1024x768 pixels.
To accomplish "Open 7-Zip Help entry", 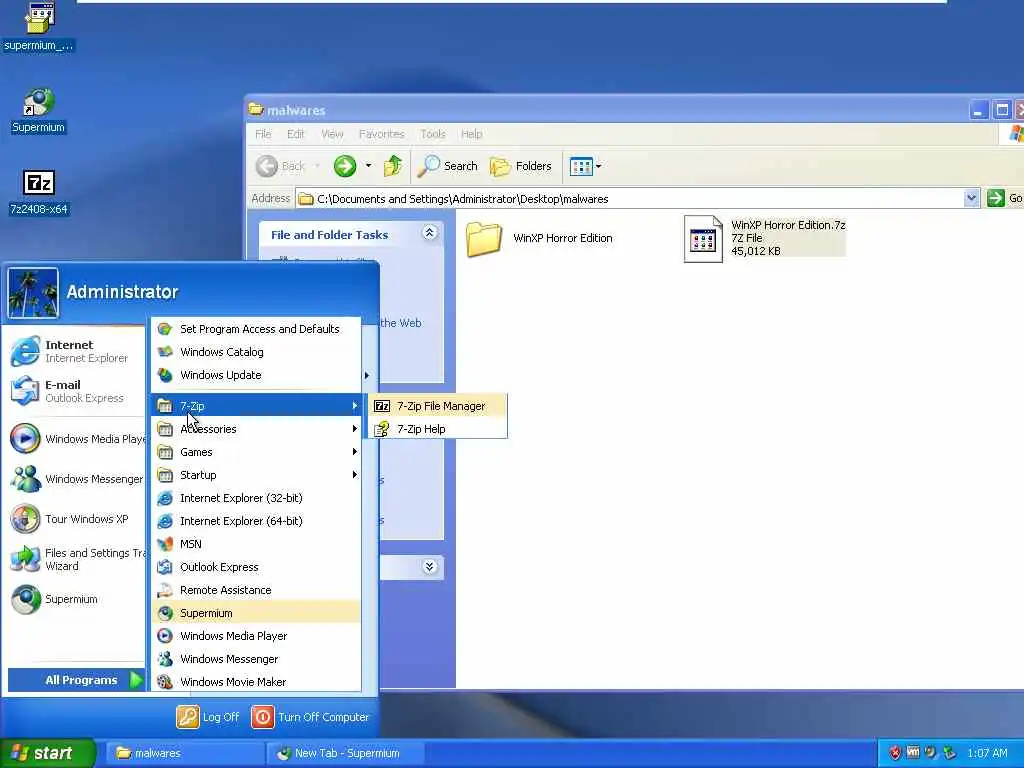I will tap(438, 429).
